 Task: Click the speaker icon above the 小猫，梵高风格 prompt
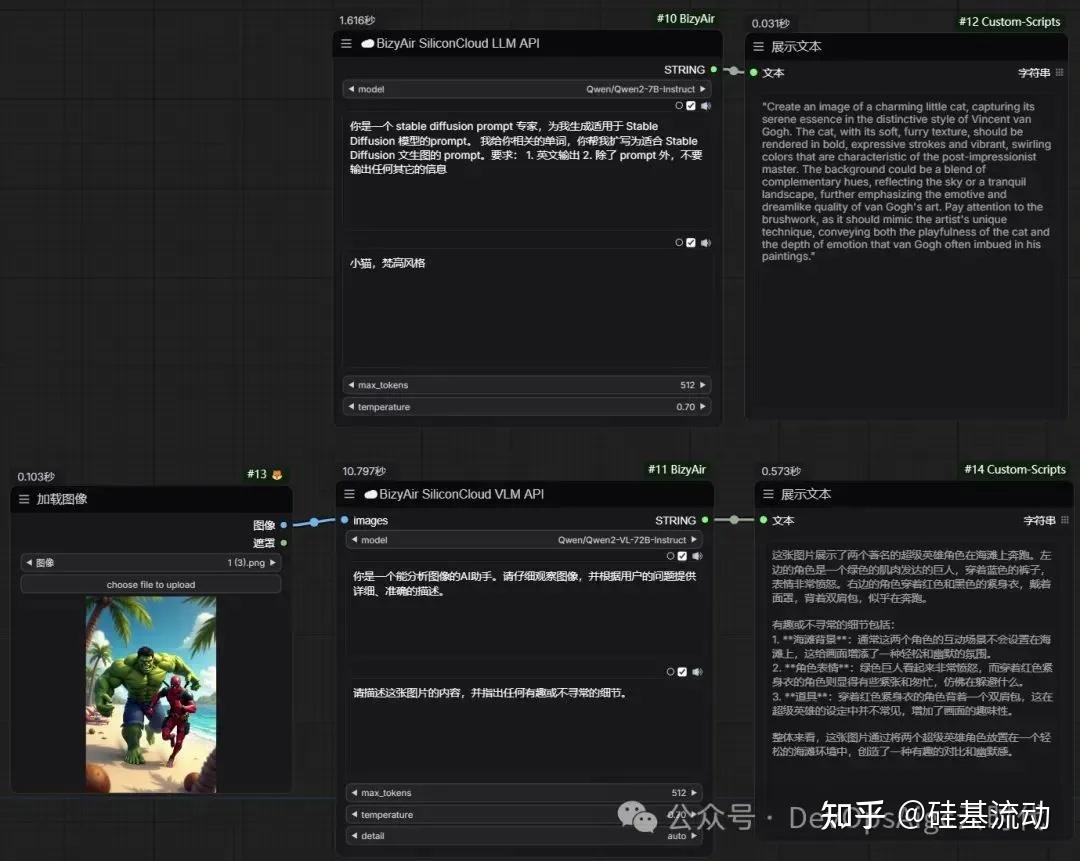click(705, 242)
